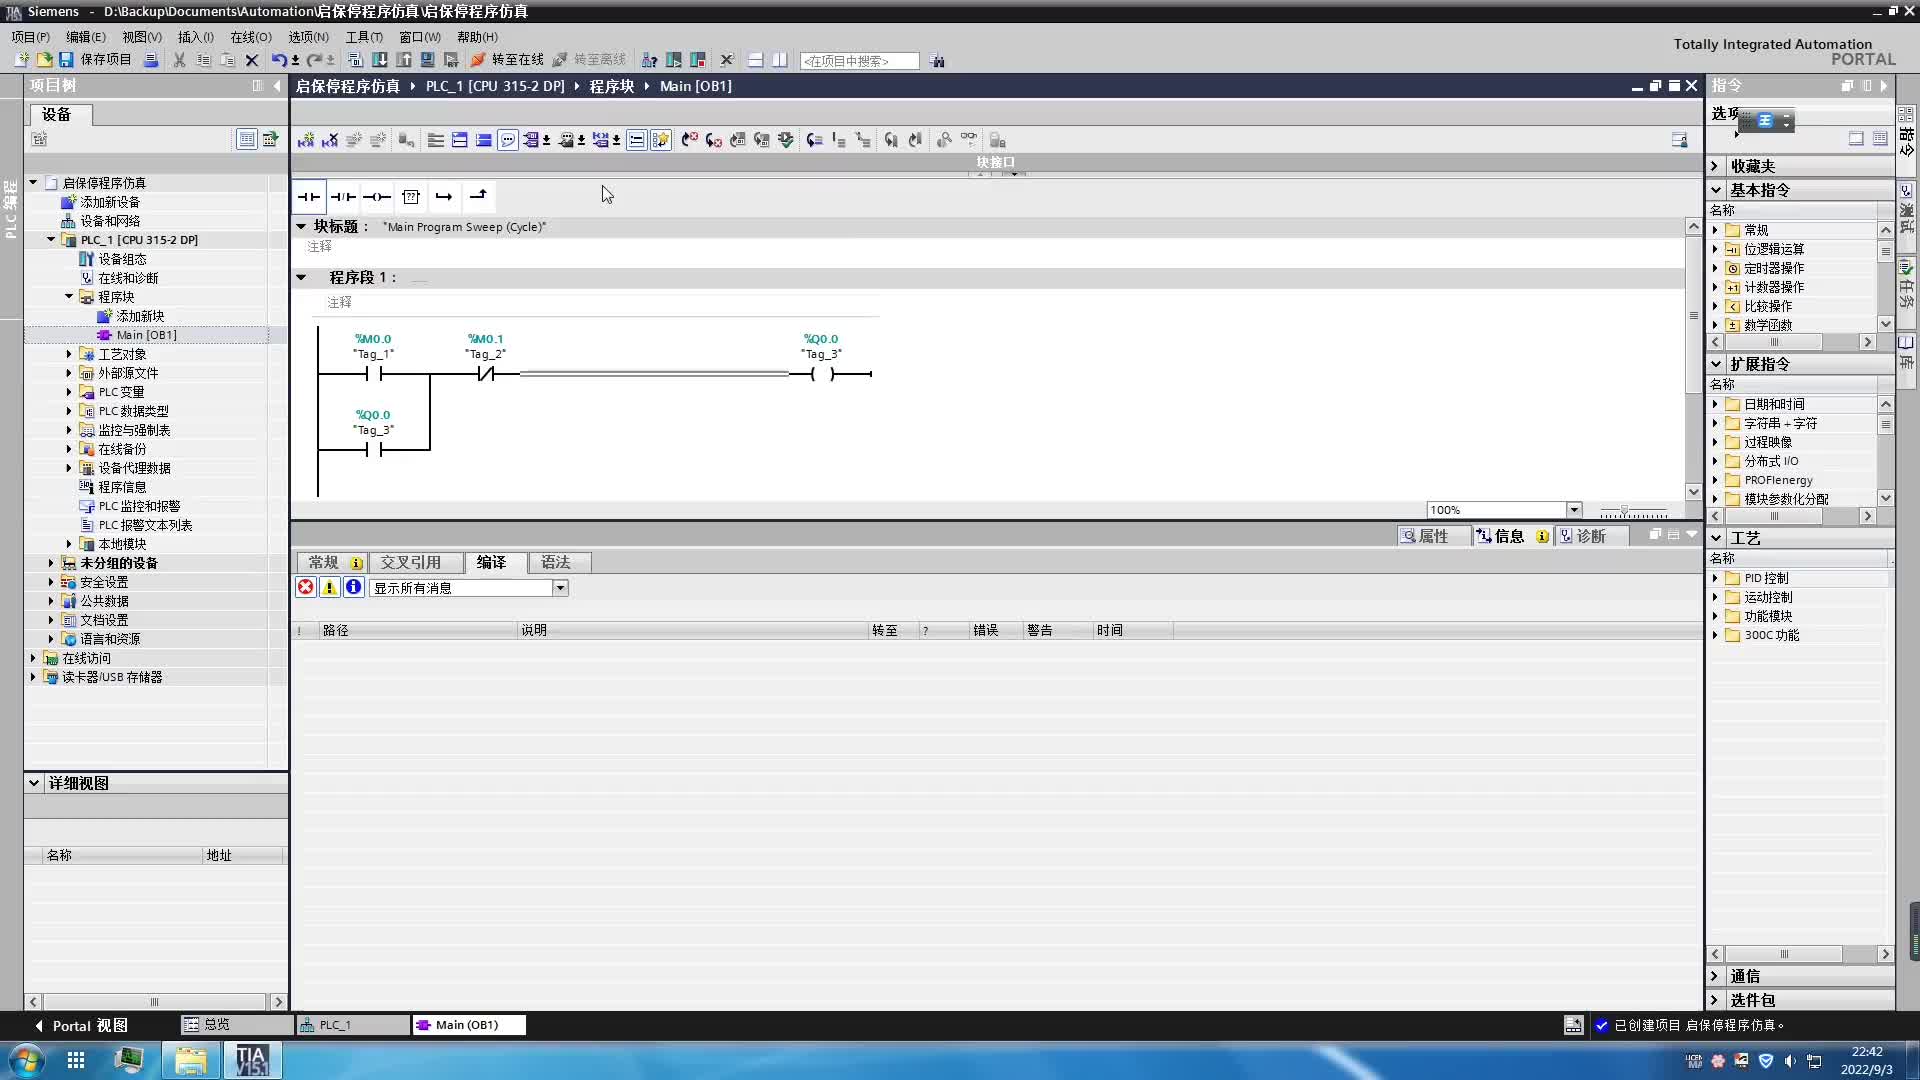This screenshot has height=1080, width=1920.
Task: Click the editor vertical scrollbar down arrow
Action: [1693, 491]
